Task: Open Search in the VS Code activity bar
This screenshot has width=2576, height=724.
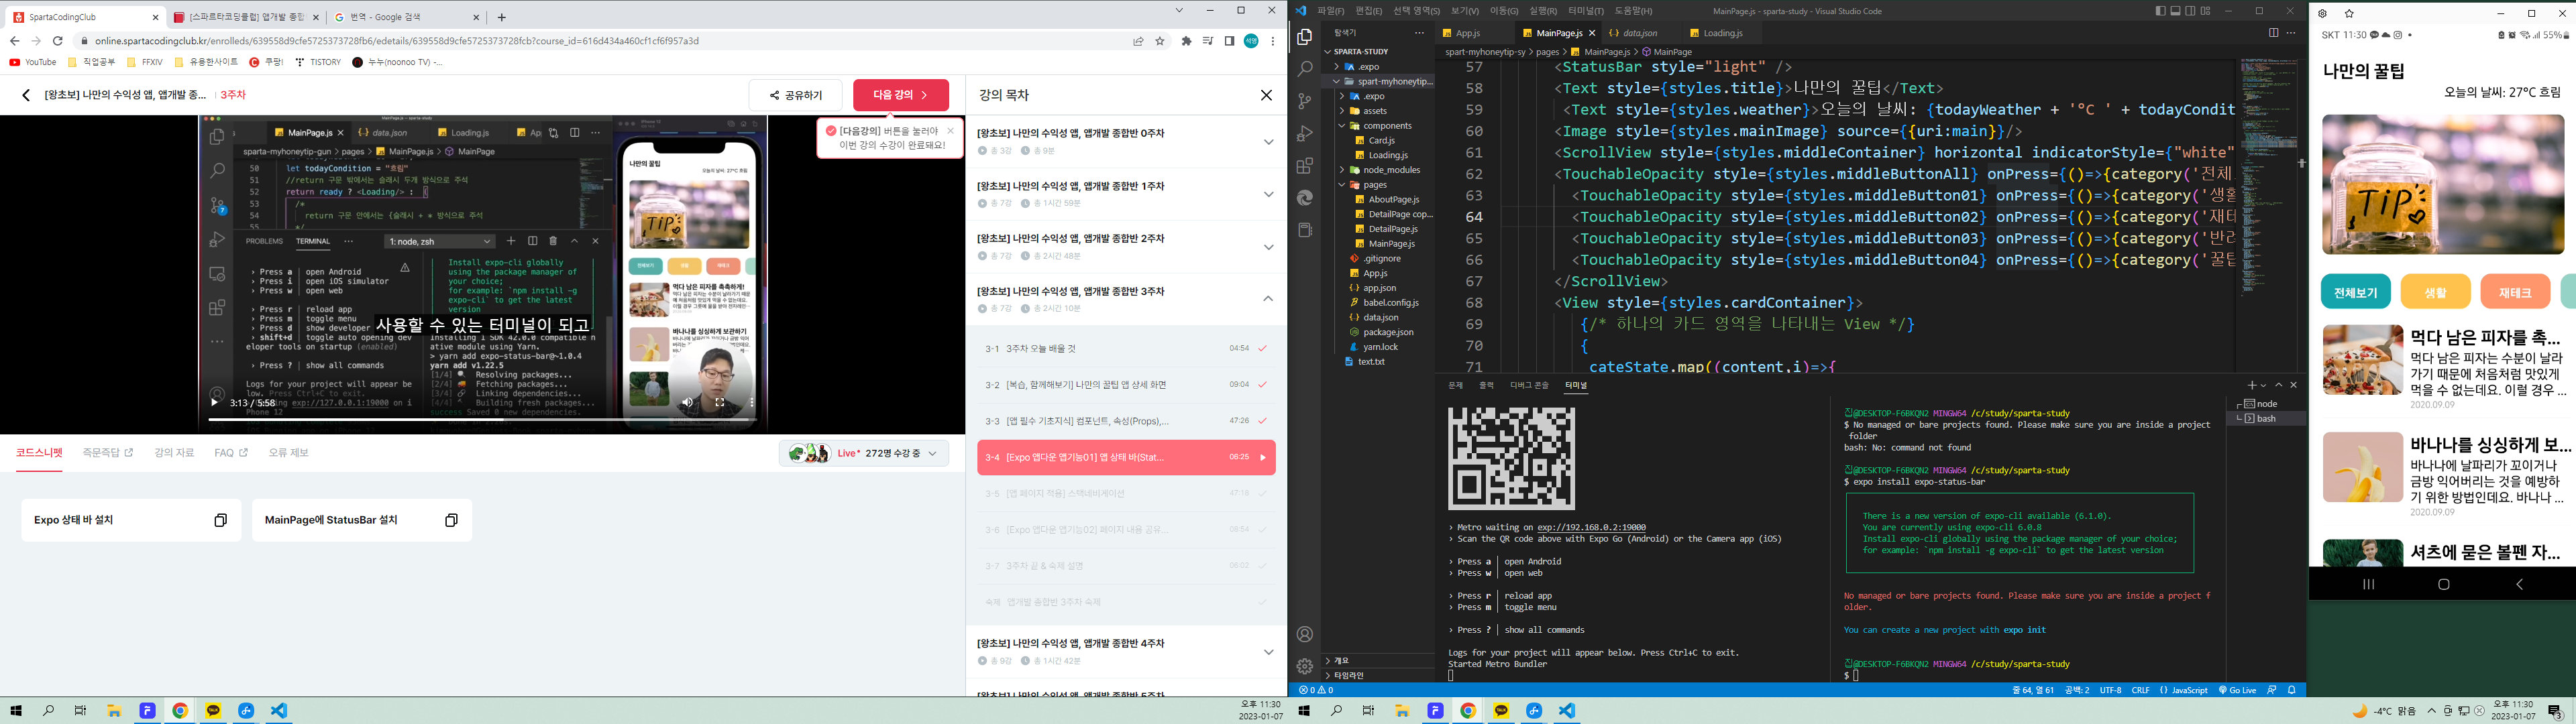Action: pos(1304,69)
